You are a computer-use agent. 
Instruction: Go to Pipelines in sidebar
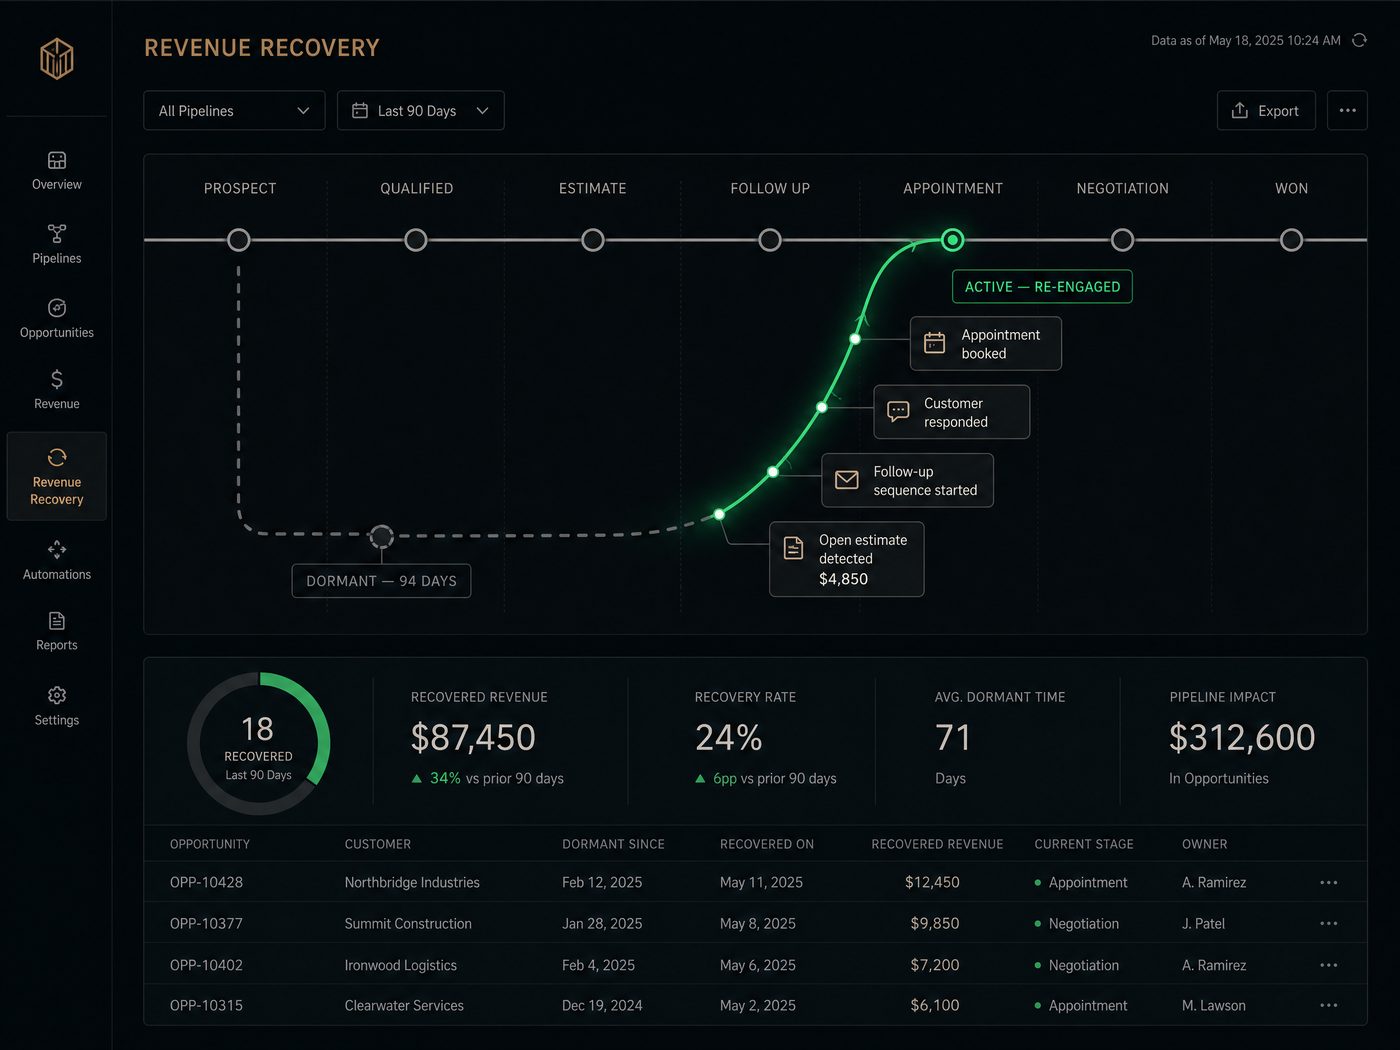click(x=57, y=243)
